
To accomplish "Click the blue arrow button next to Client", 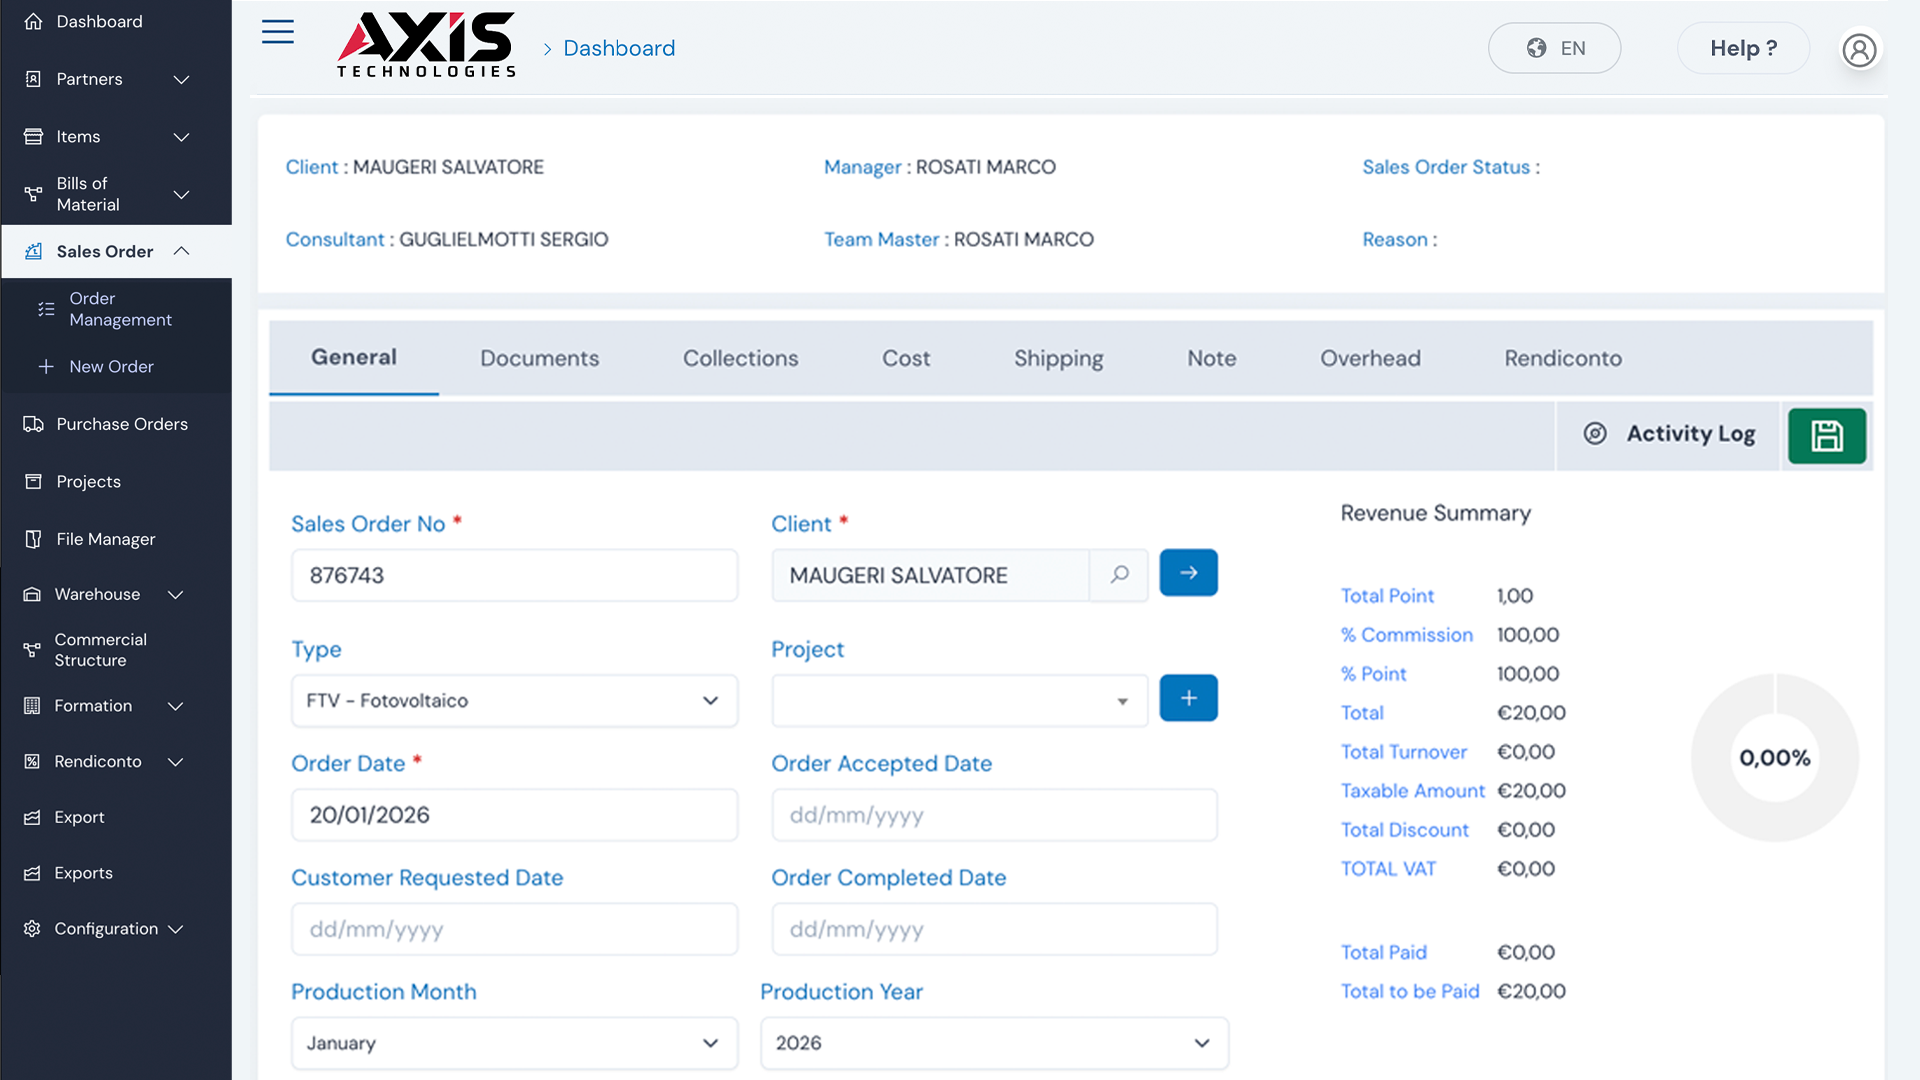I will click(1188, 573).
